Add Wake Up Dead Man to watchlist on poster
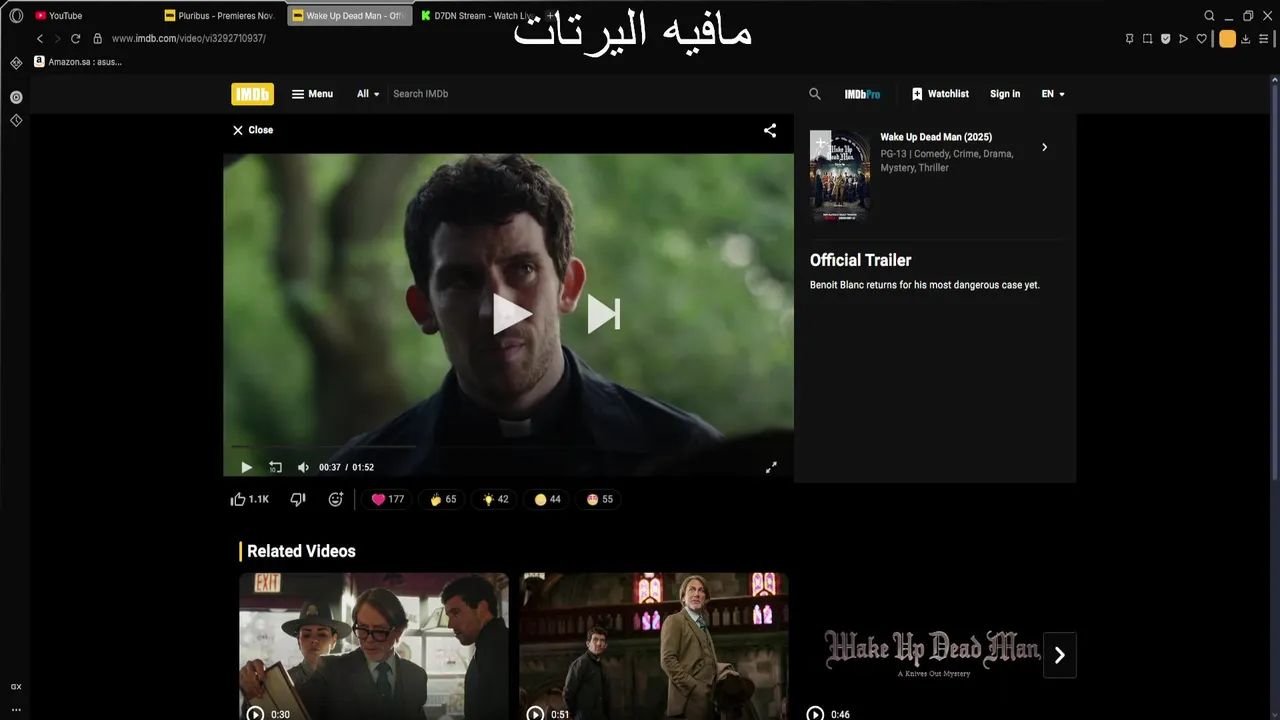 tap(820, 142)
